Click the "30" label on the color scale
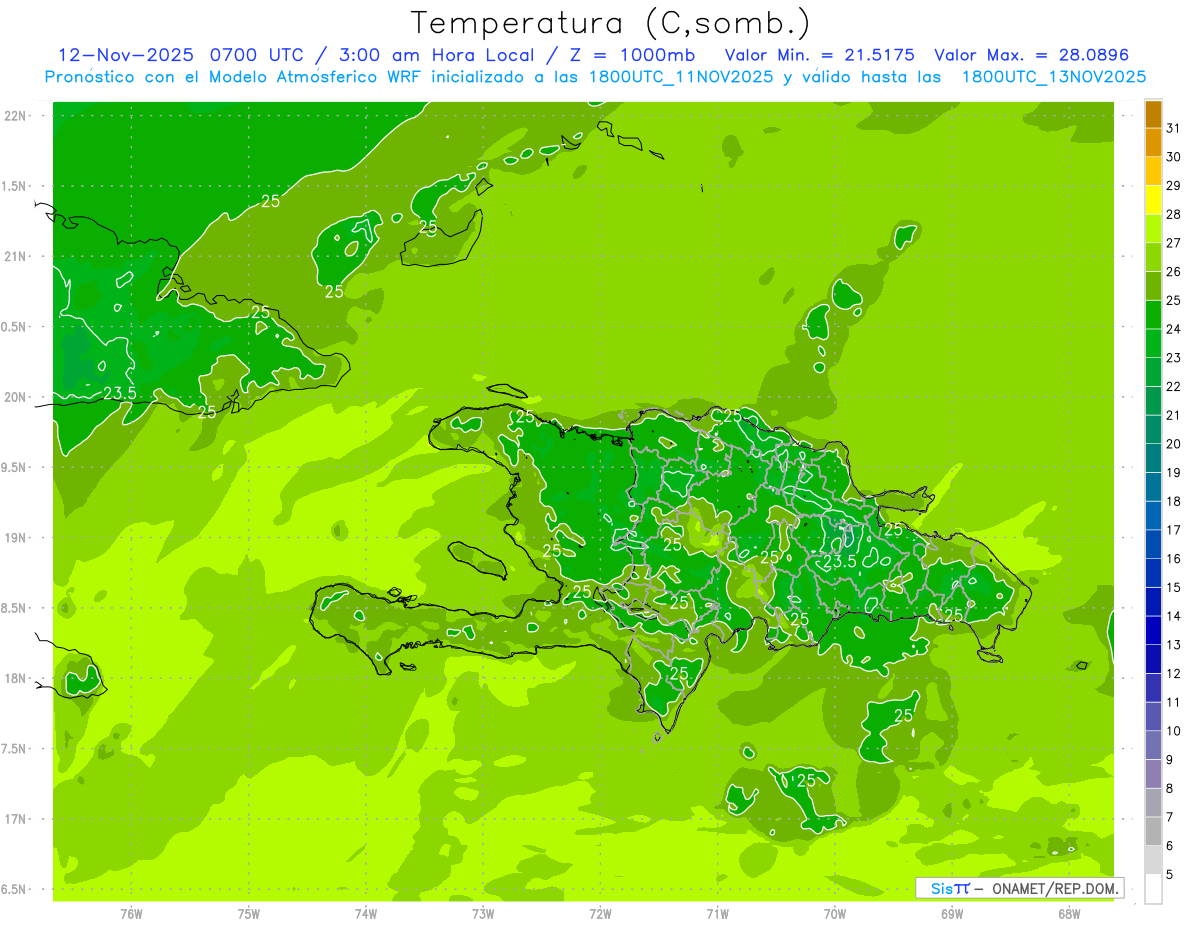Image resolution: width=1200 pixels, height=927 pixels. [1174, 157]
